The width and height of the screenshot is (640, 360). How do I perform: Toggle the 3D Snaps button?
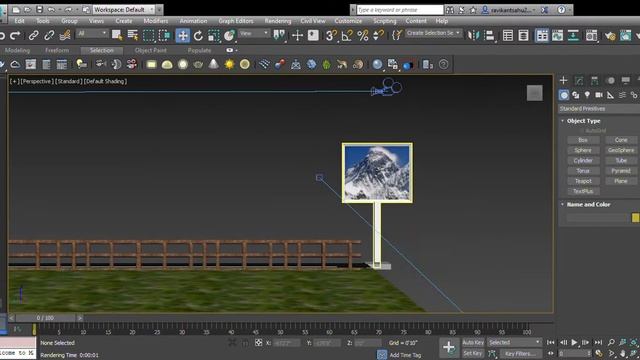(x=331, y=36)
